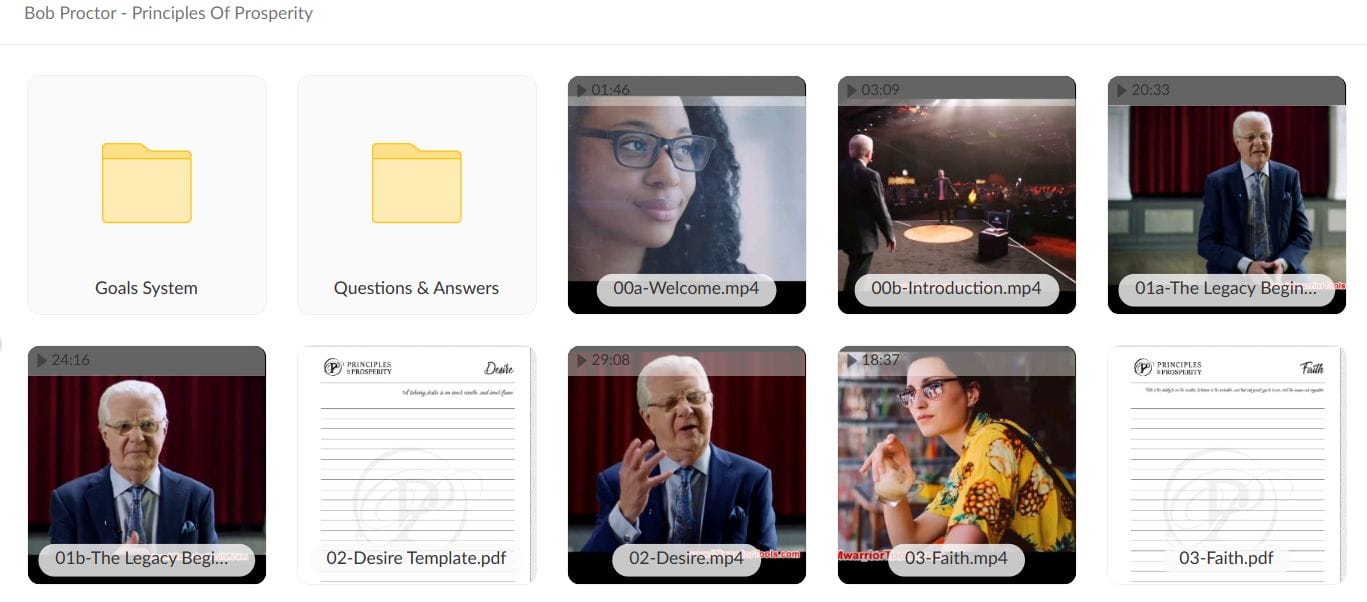
Task: Open the Questions & Answers folder icon
Action: click(416, 183)
